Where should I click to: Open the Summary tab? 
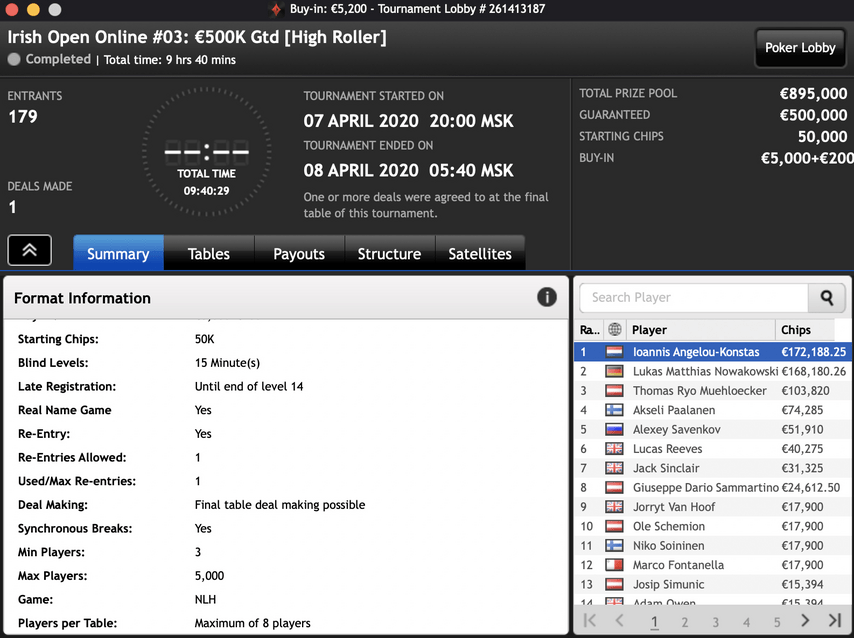pos(118,253)
